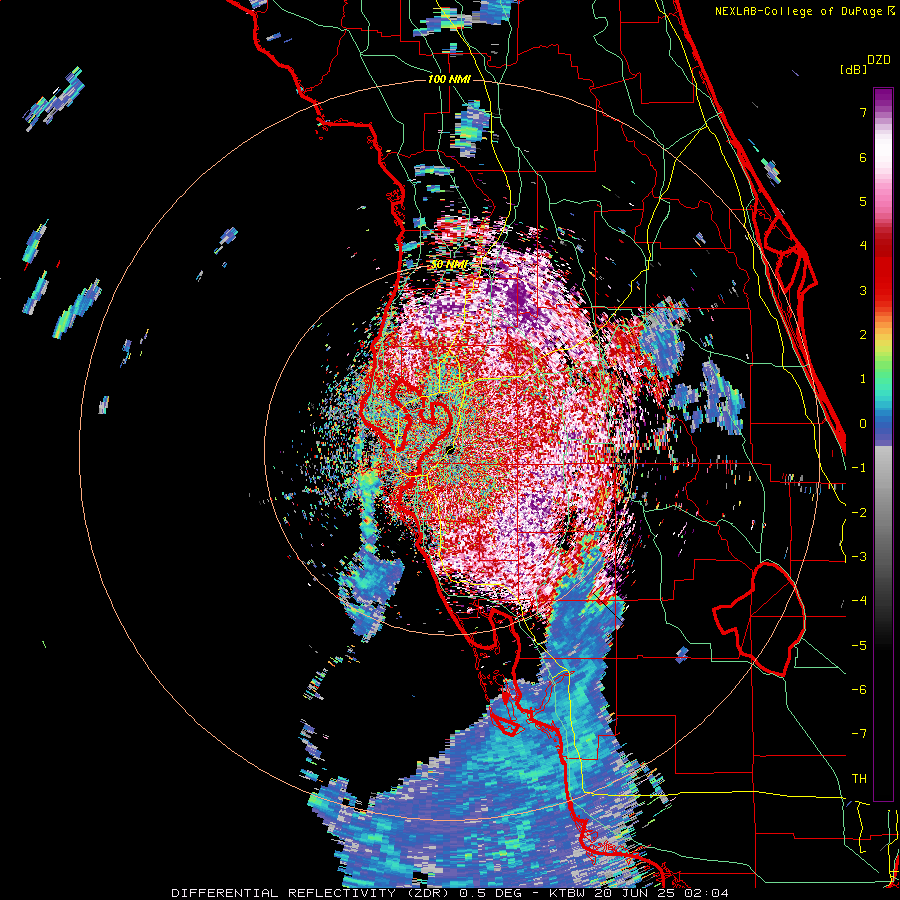
Task: Select the -3 value on the color scale
Action: (x=859, y=557)
